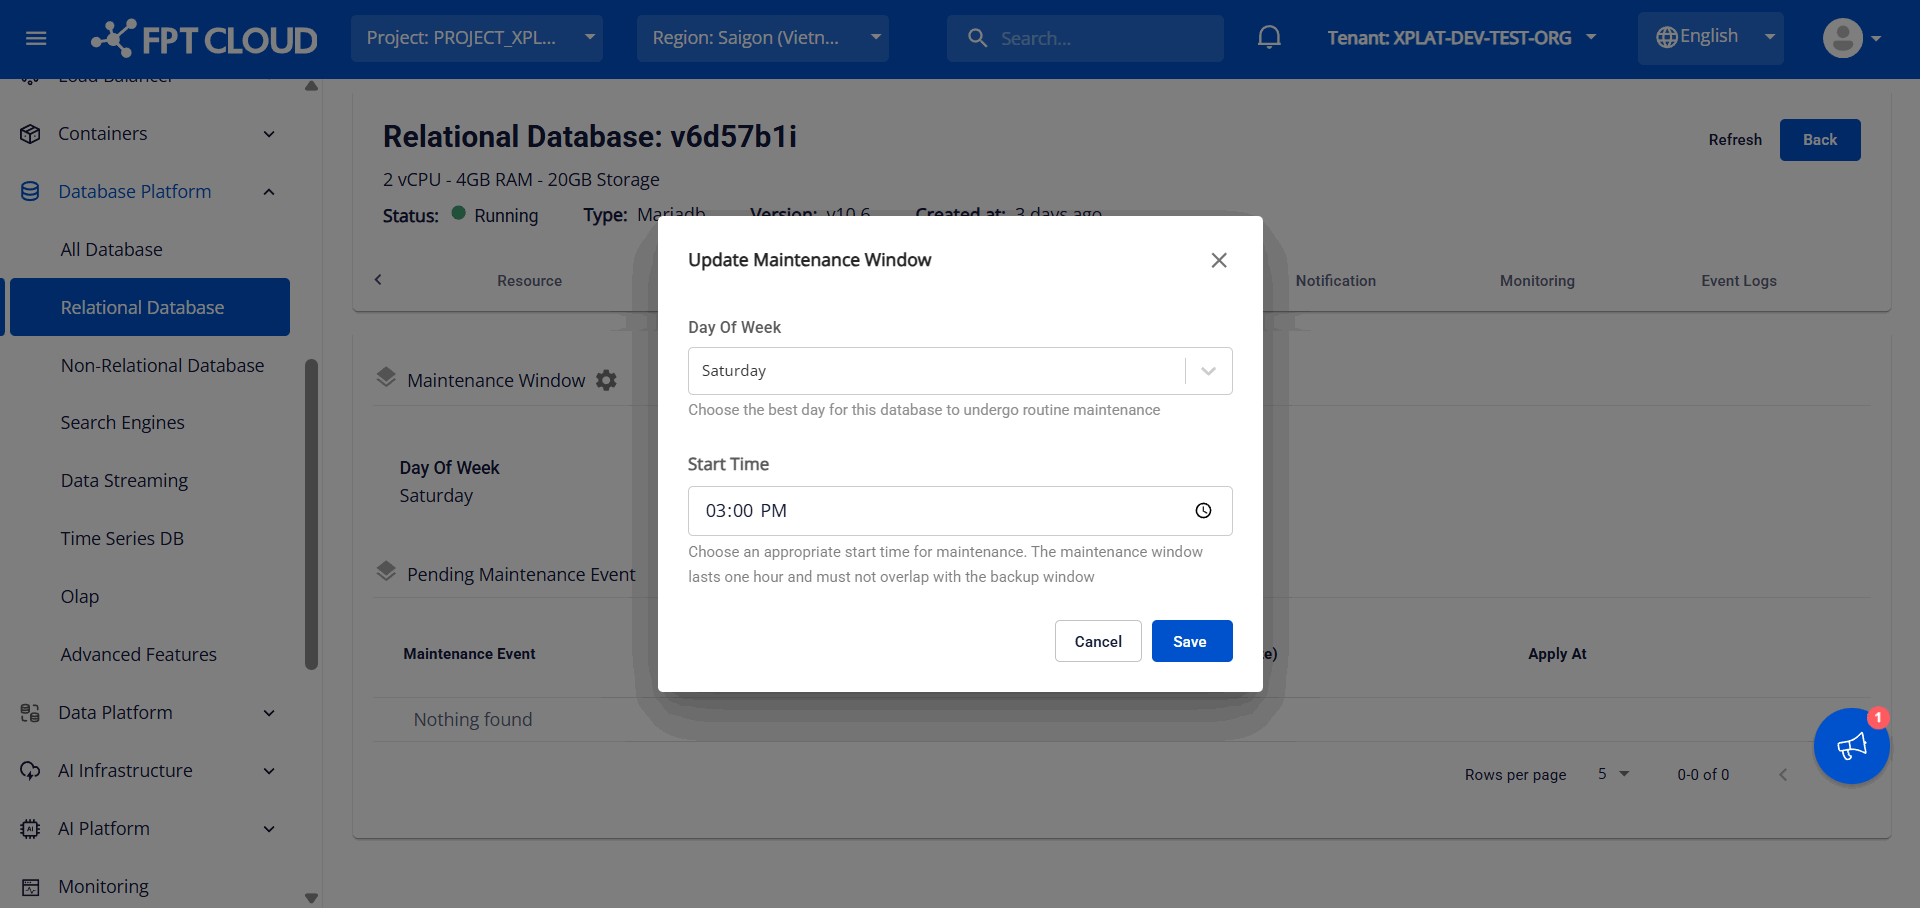Click the FPT Cloud logo
Screen dimensions: 1920x908
[x=205, y=39]
